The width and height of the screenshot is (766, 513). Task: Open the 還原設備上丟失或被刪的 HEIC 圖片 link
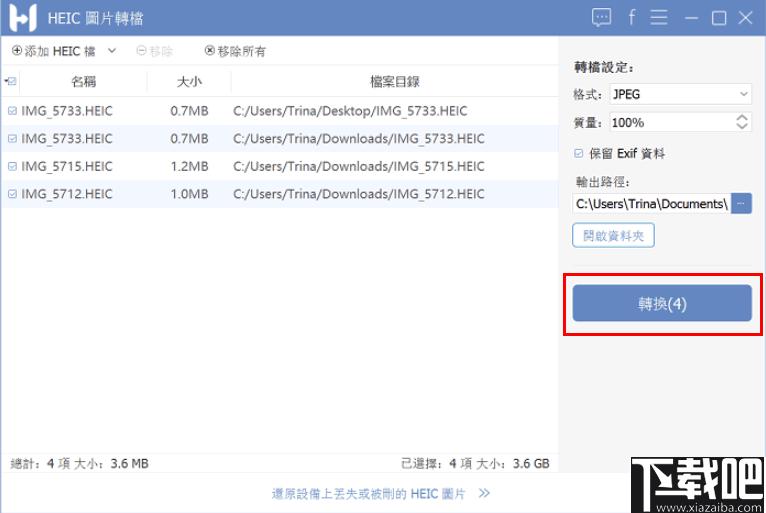368,493
